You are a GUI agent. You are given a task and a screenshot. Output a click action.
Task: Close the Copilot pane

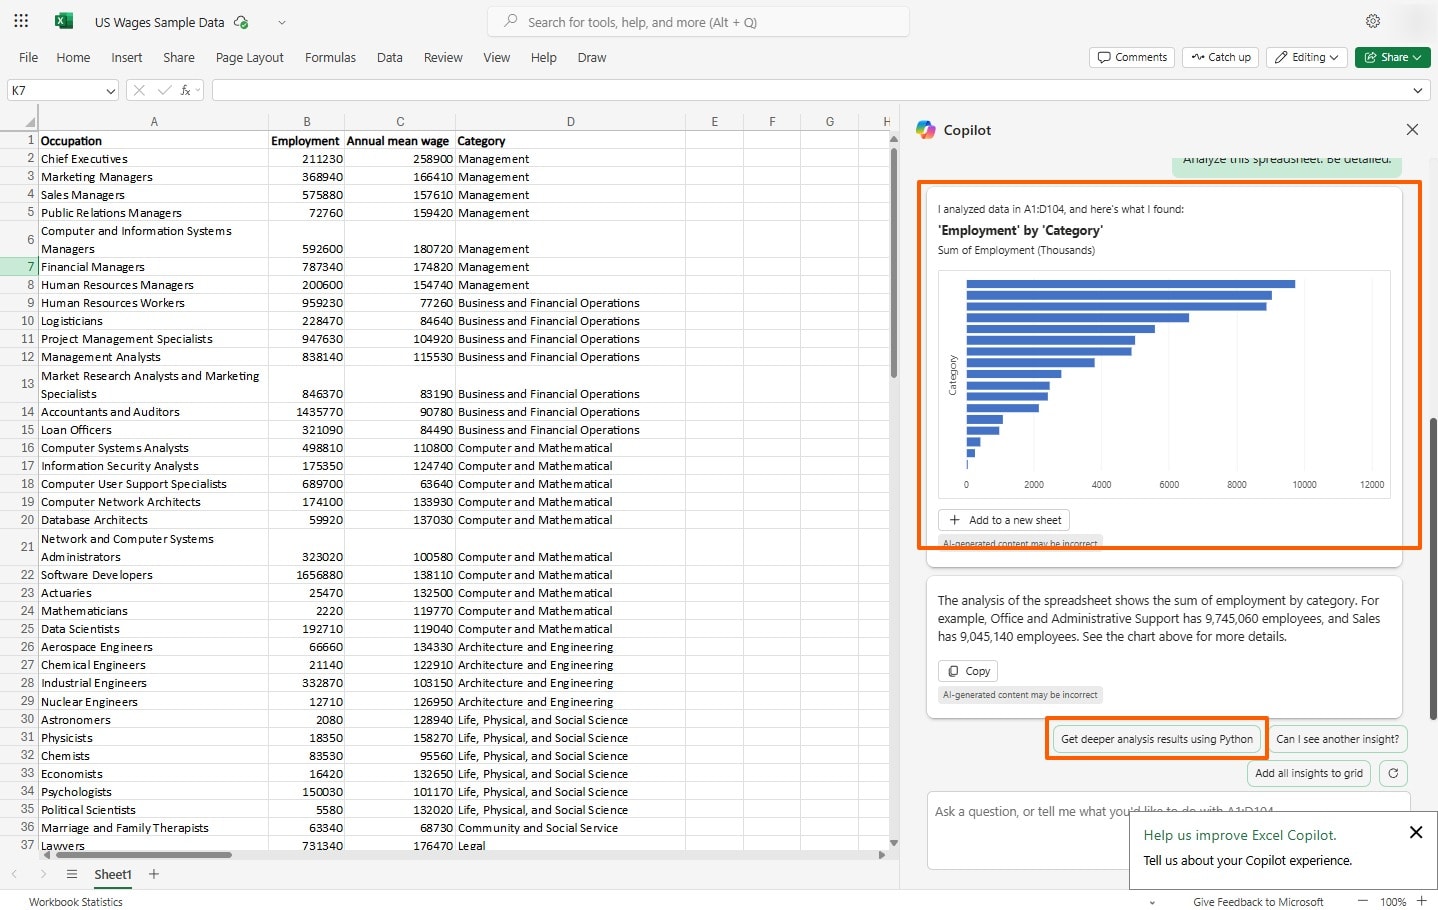pos(1412,130)
